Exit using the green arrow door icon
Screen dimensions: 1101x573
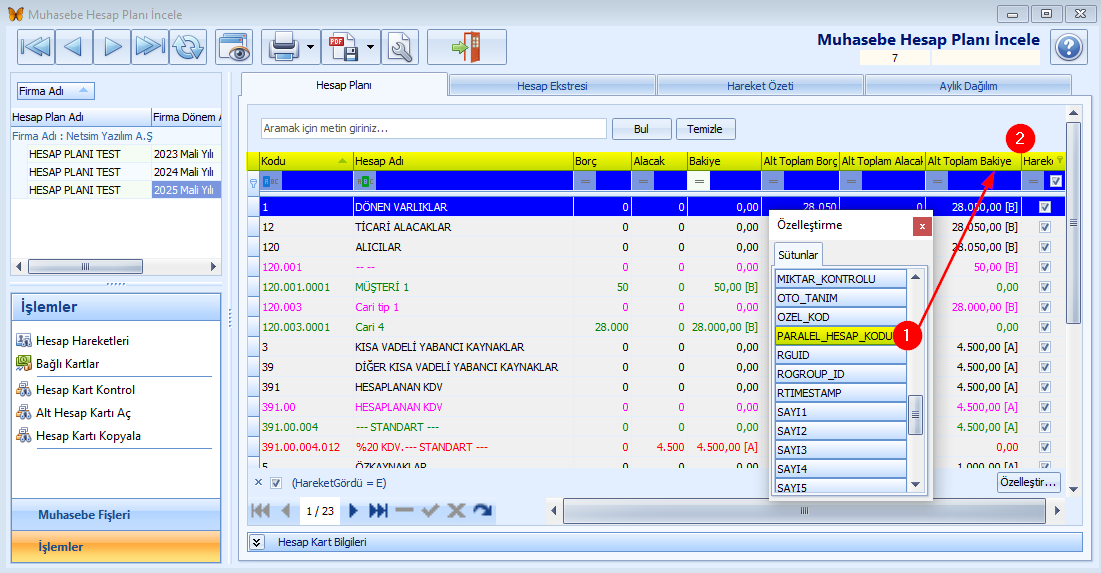point(466,47)
